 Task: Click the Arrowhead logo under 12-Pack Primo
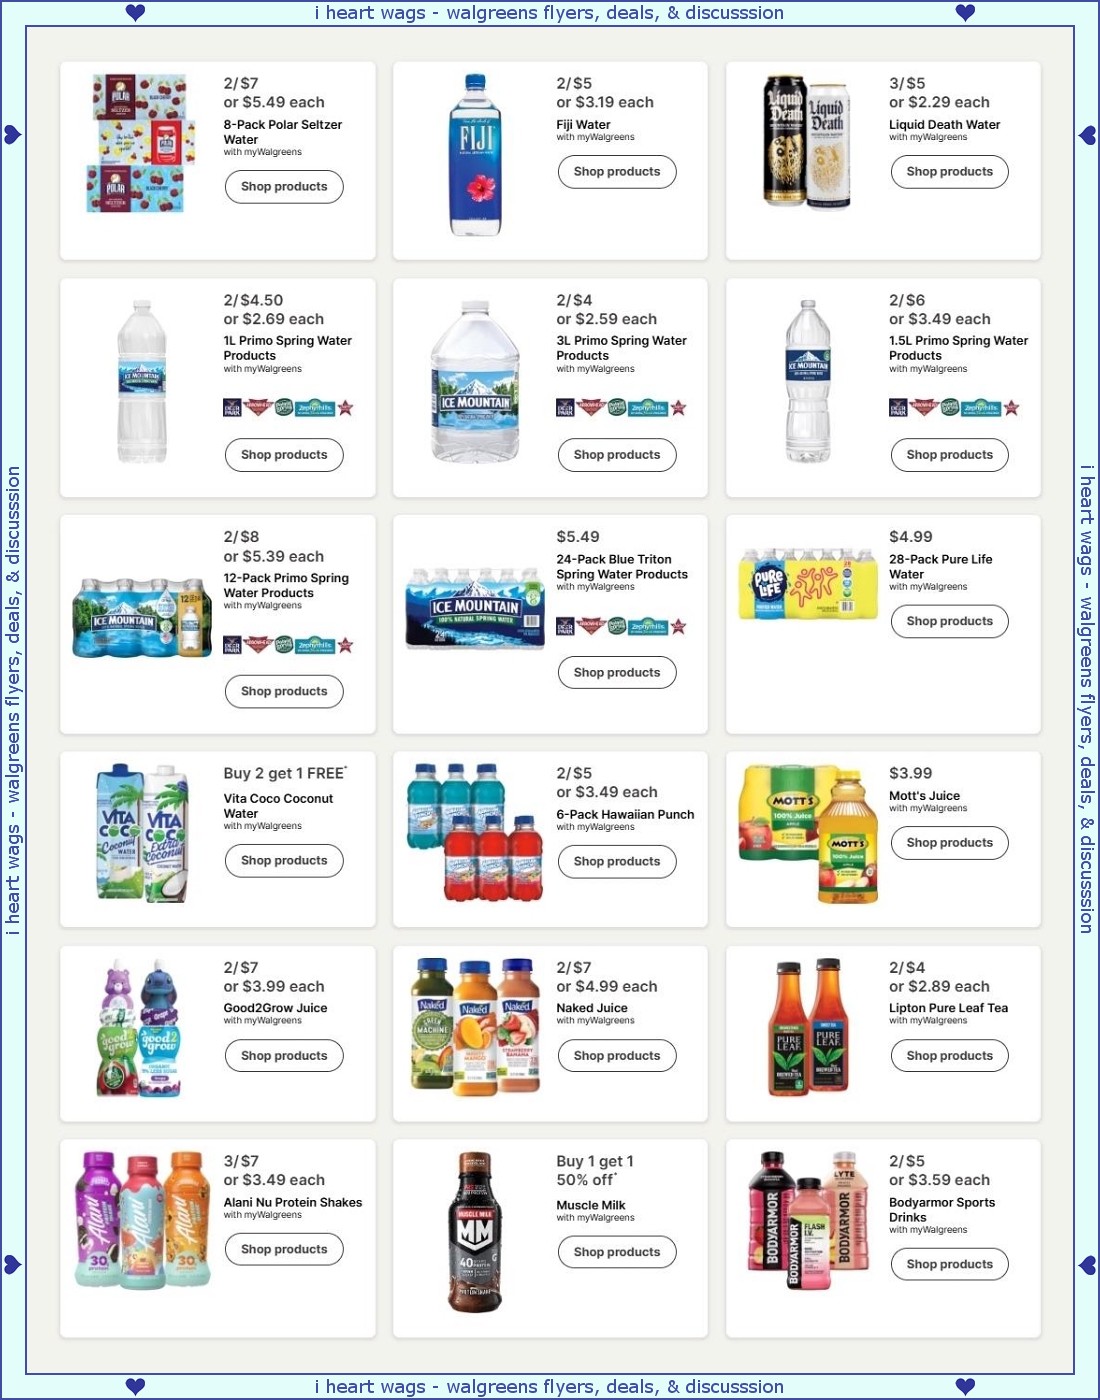(259, 645)
